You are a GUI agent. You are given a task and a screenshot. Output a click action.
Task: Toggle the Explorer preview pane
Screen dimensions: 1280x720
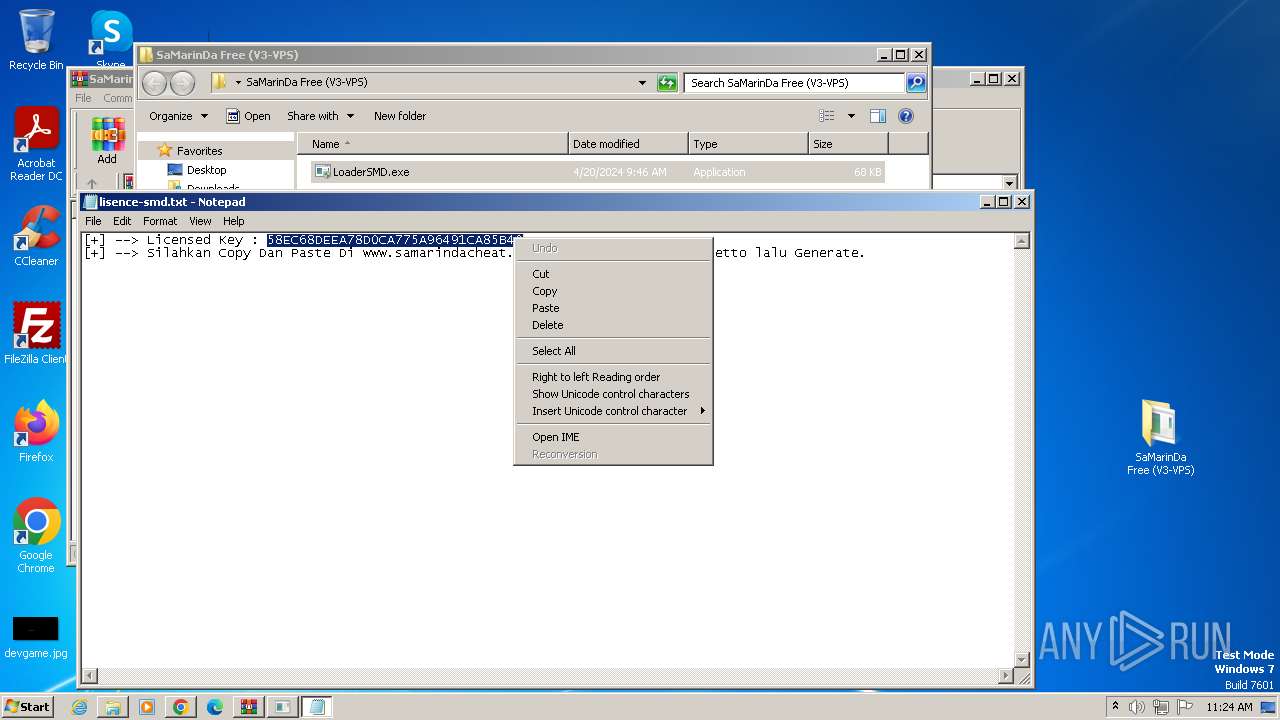[x=877, y=116]
